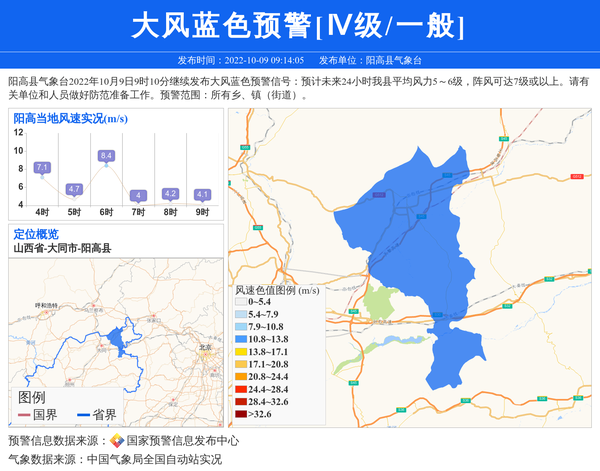Click the 定位概览 section heading
Image resolution: width=600 pixels, height=471 pixels.
click(x=36, y=234)
